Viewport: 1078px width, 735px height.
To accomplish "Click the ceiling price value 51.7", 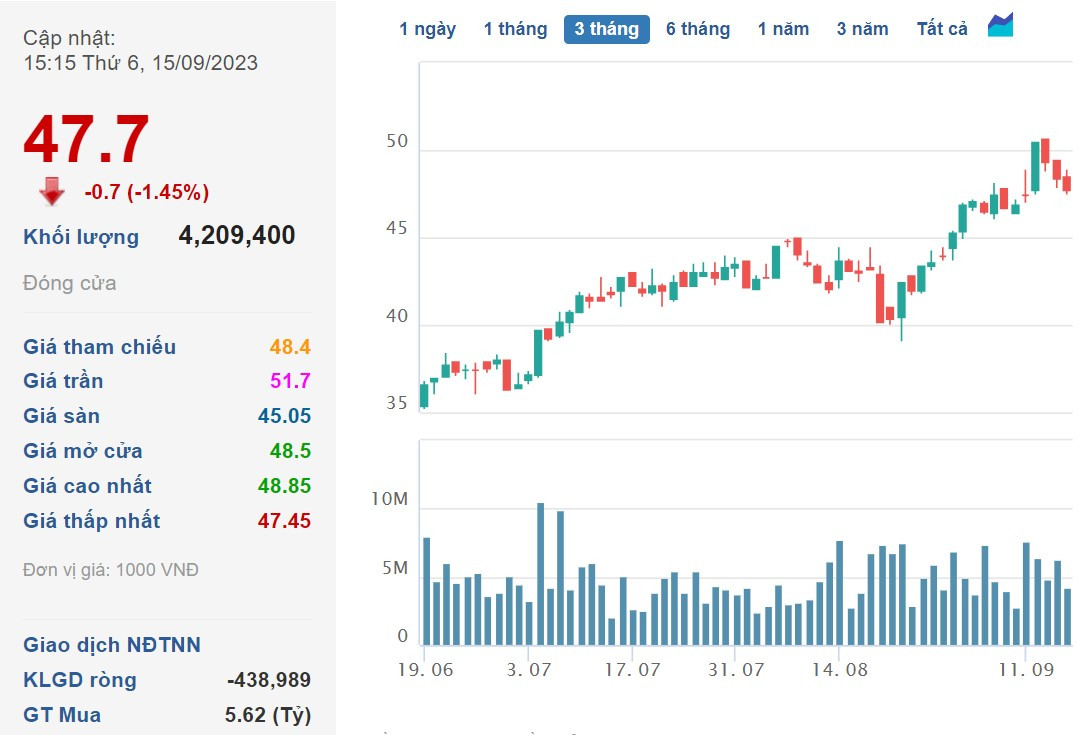I will (x=290, y=381).
